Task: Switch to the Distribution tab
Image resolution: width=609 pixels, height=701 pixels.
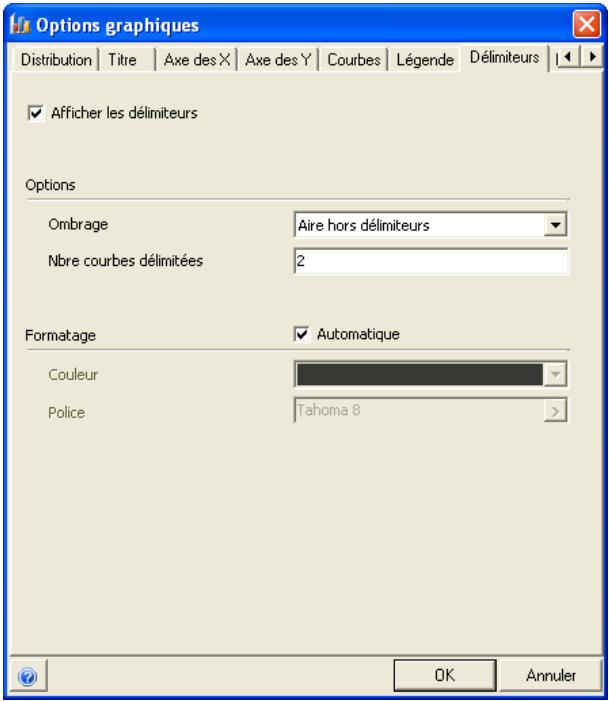Action: (x=56, y=59)
